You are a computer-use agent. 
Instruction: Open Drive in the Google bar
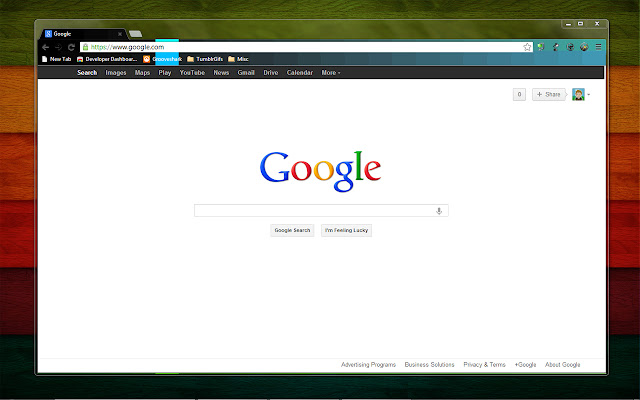coord(271,73)
